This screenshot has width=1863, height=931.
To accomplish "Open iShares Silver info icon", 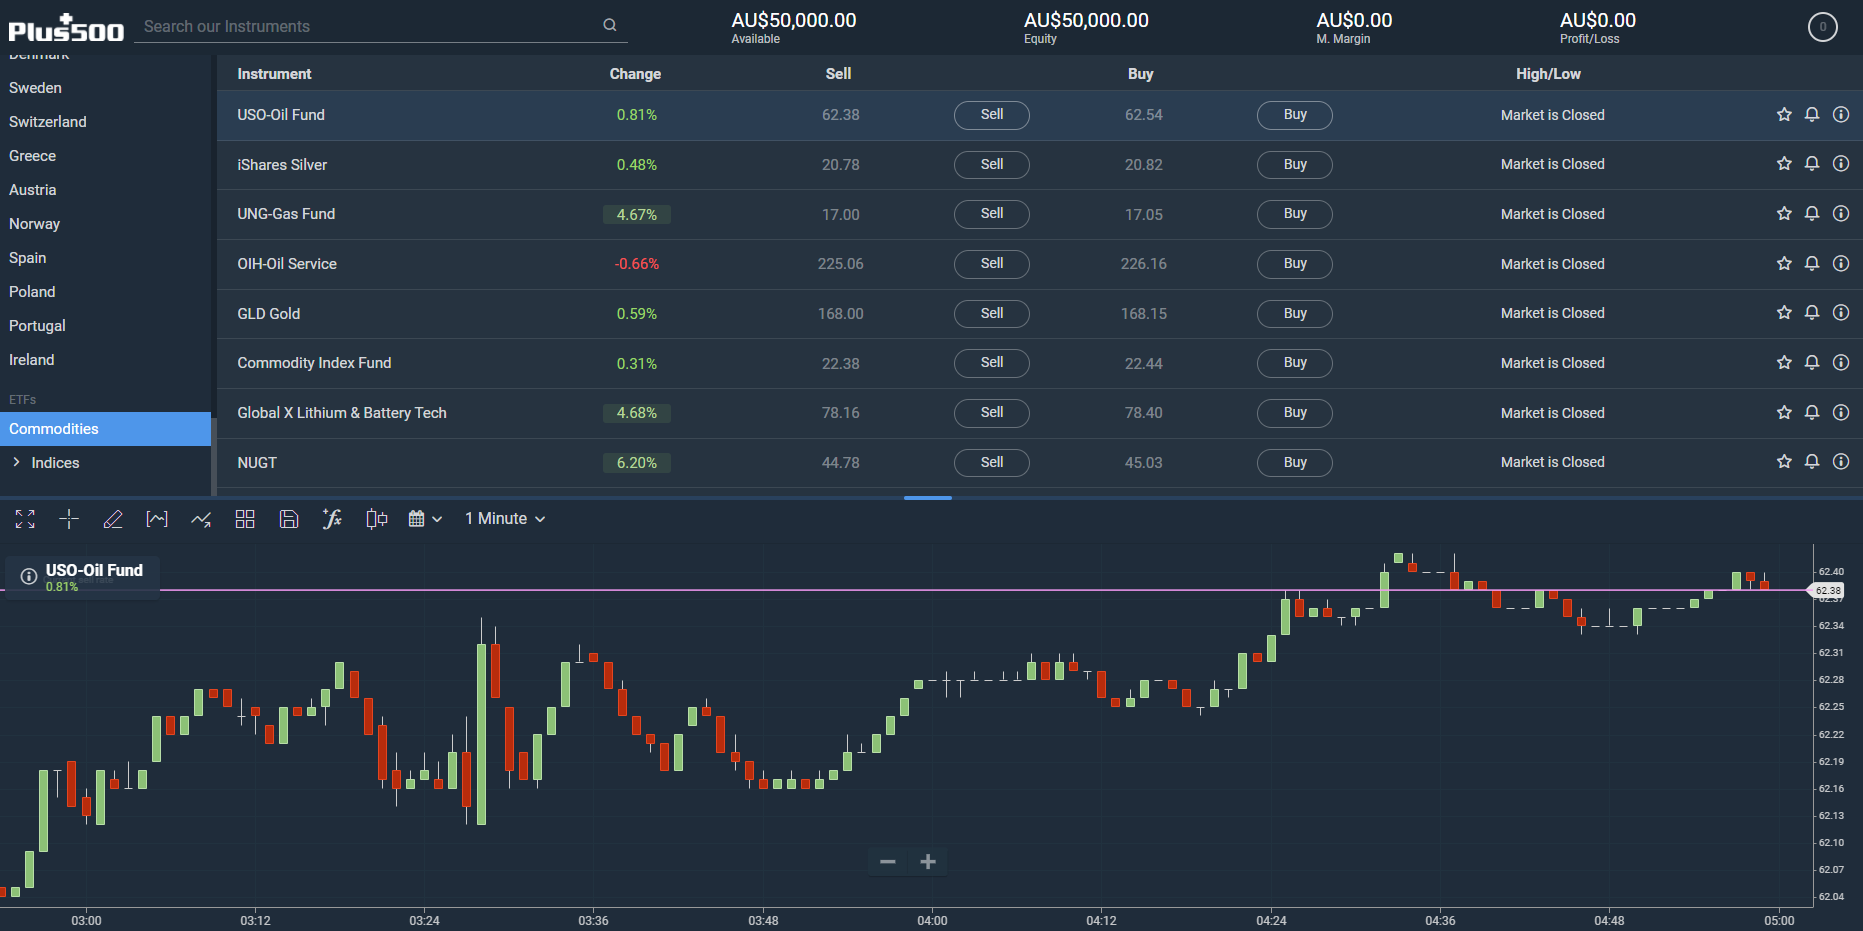I will click(1841, 164).
